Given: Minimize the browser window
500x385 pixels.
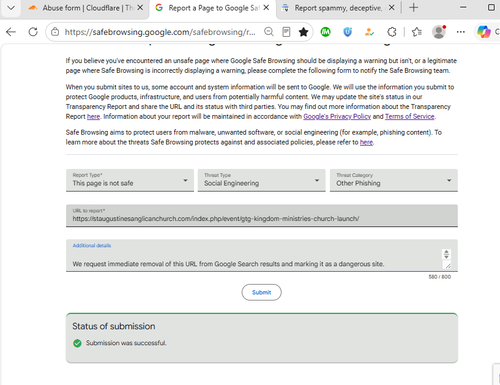Looking at the screenshot, I should [x=463, y=7].
